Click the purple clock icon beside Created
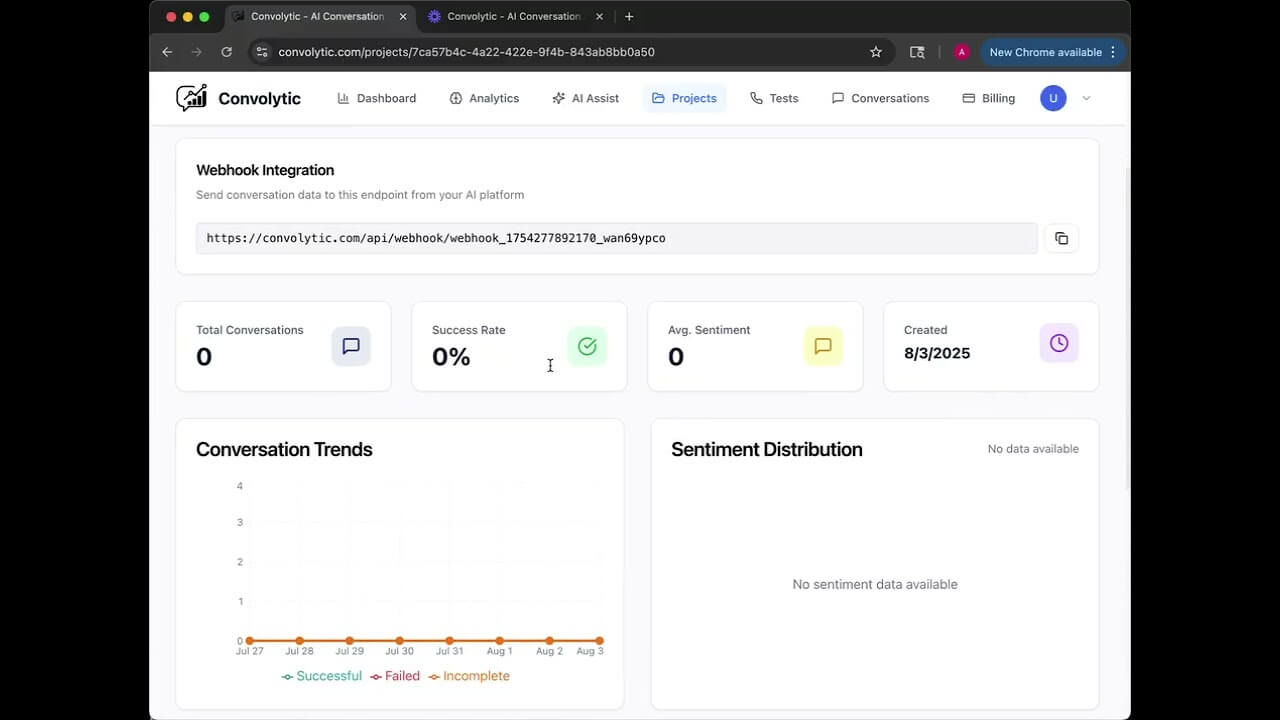1280x720 pixels. coord(1059,343)
